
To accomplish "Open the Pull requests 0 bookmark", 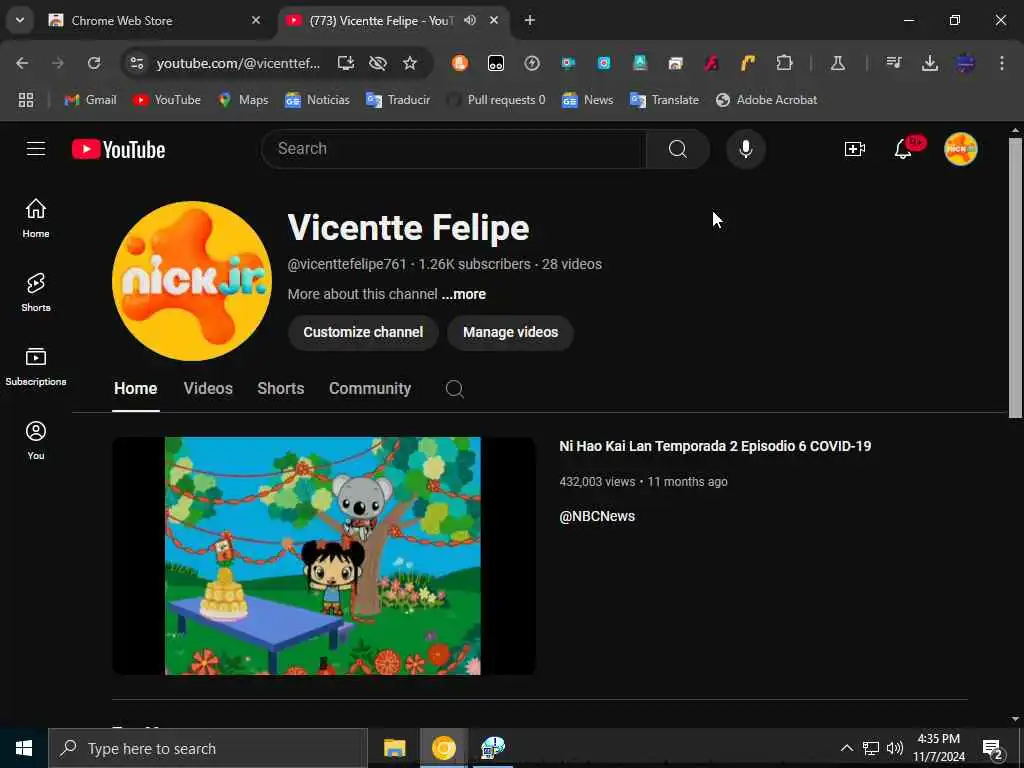I will click(x=496, y=100).
